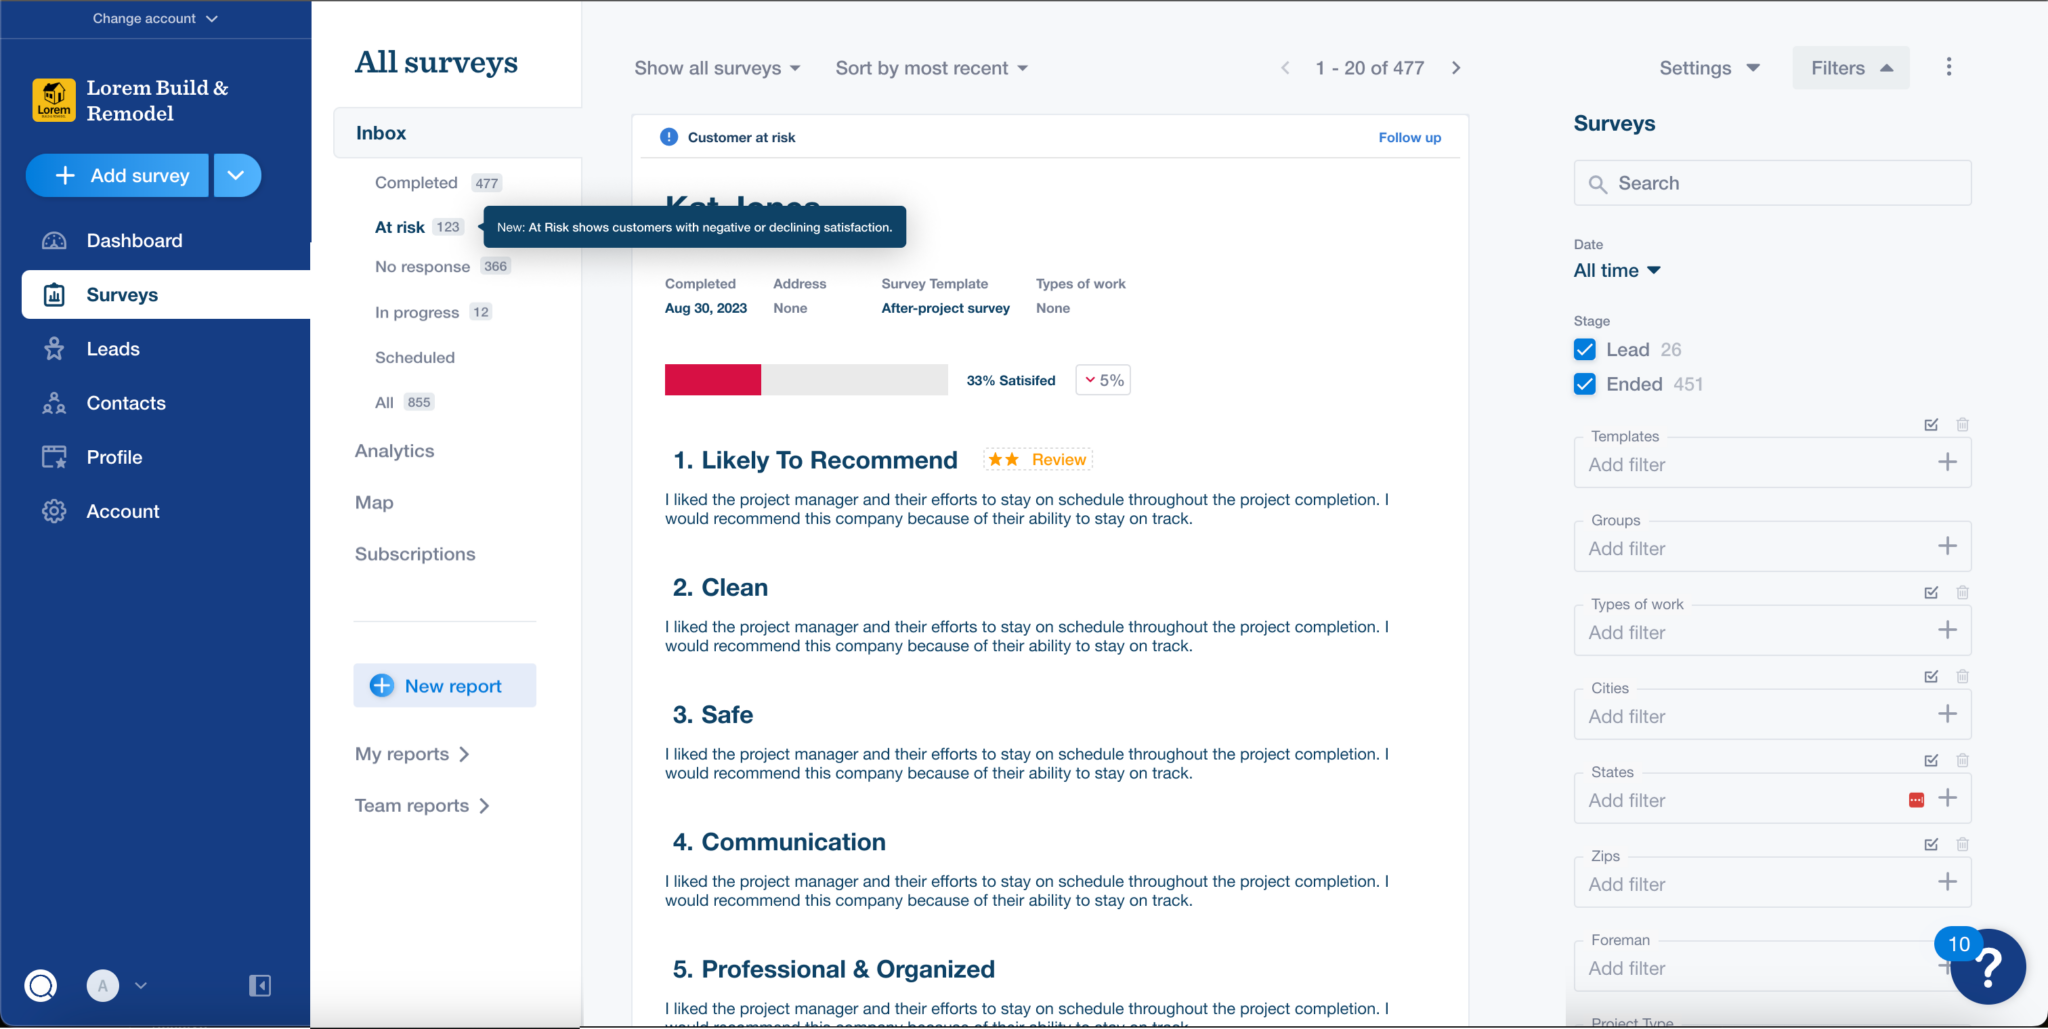2048x1029 pixels.
Task: Click the trash icon above Cities filter
Action: click(x=1962, y=677)
